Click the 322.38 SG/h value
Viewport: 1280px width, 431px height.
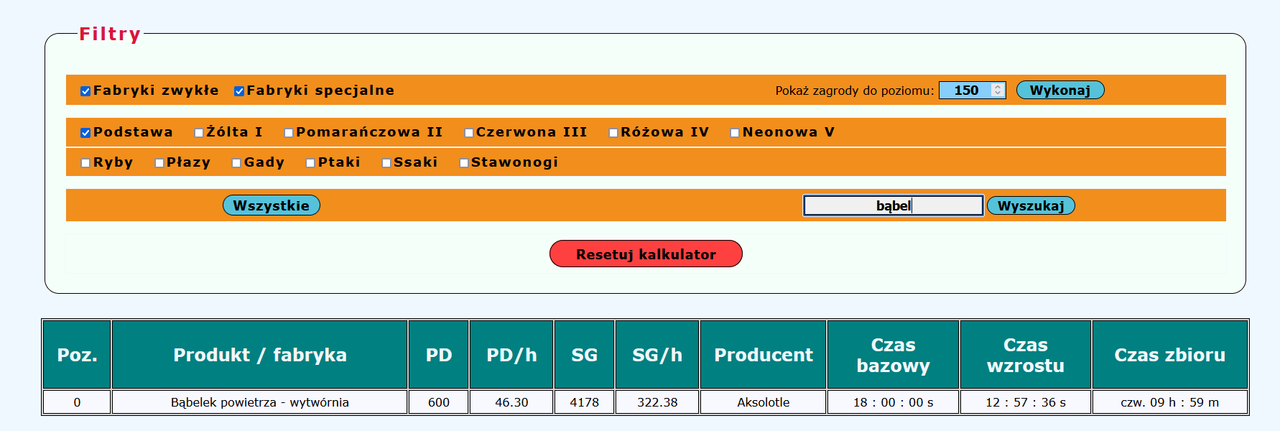click(657, 402)
